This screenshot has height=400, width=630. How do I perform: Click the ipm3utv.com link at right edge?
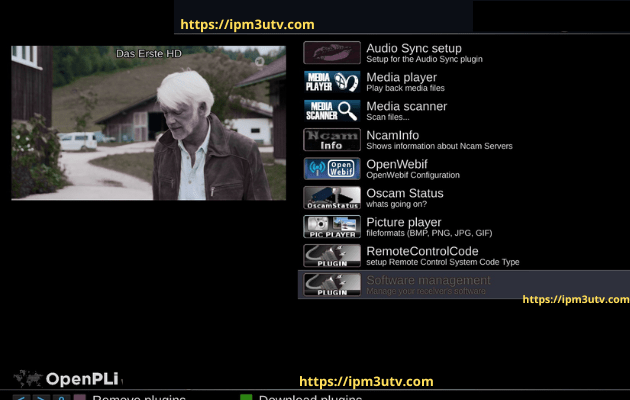[576, 299]
